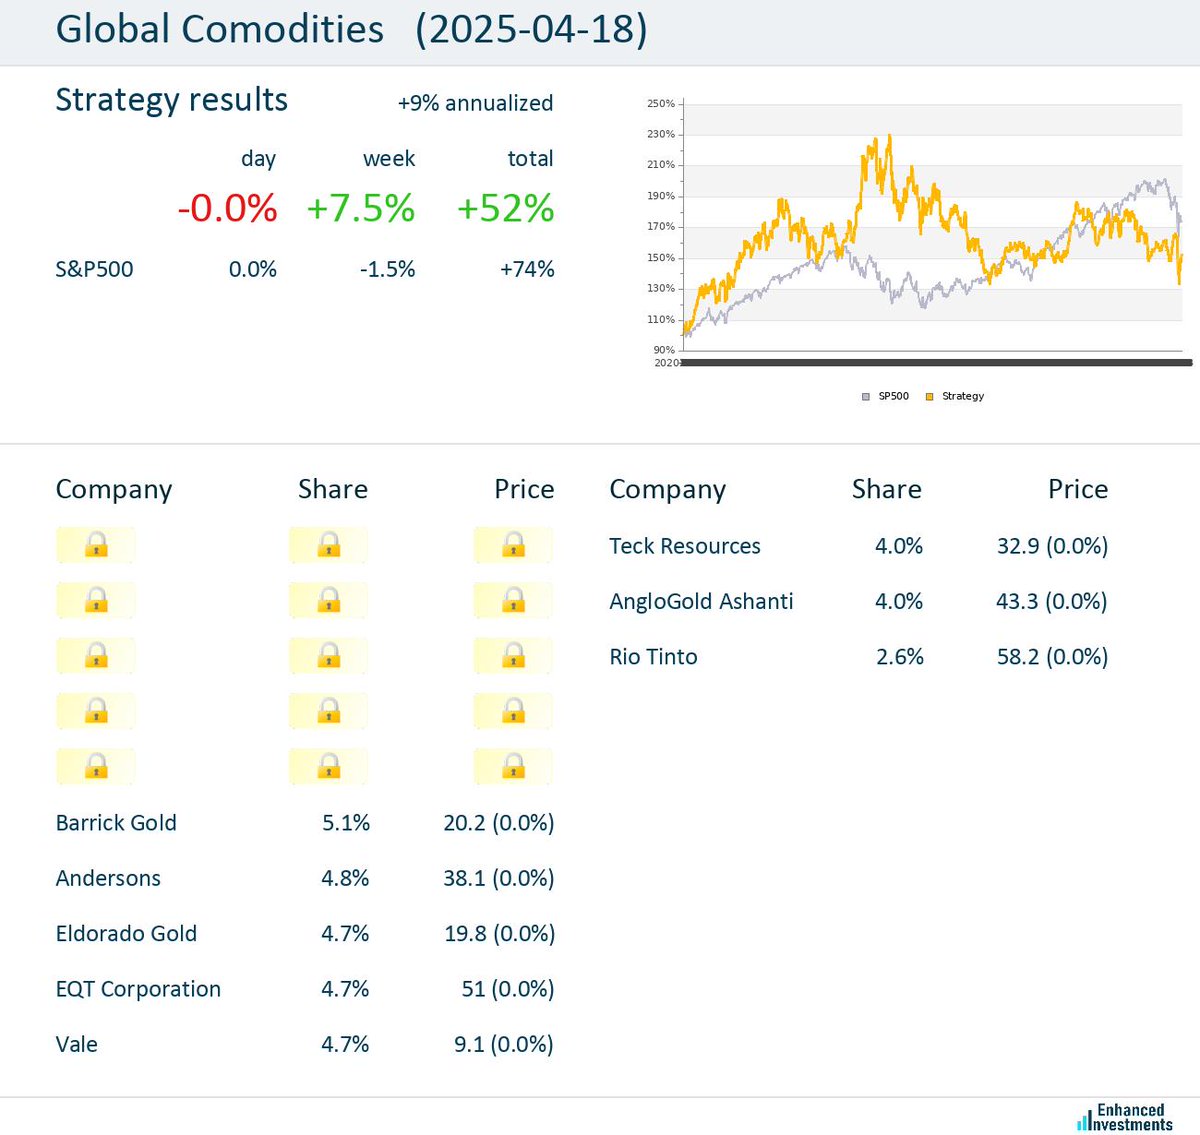Screen dimensions: 1200x1135
Task: Click Vale's price 9.1 (0.0%)
Action: click(504, 1044)
